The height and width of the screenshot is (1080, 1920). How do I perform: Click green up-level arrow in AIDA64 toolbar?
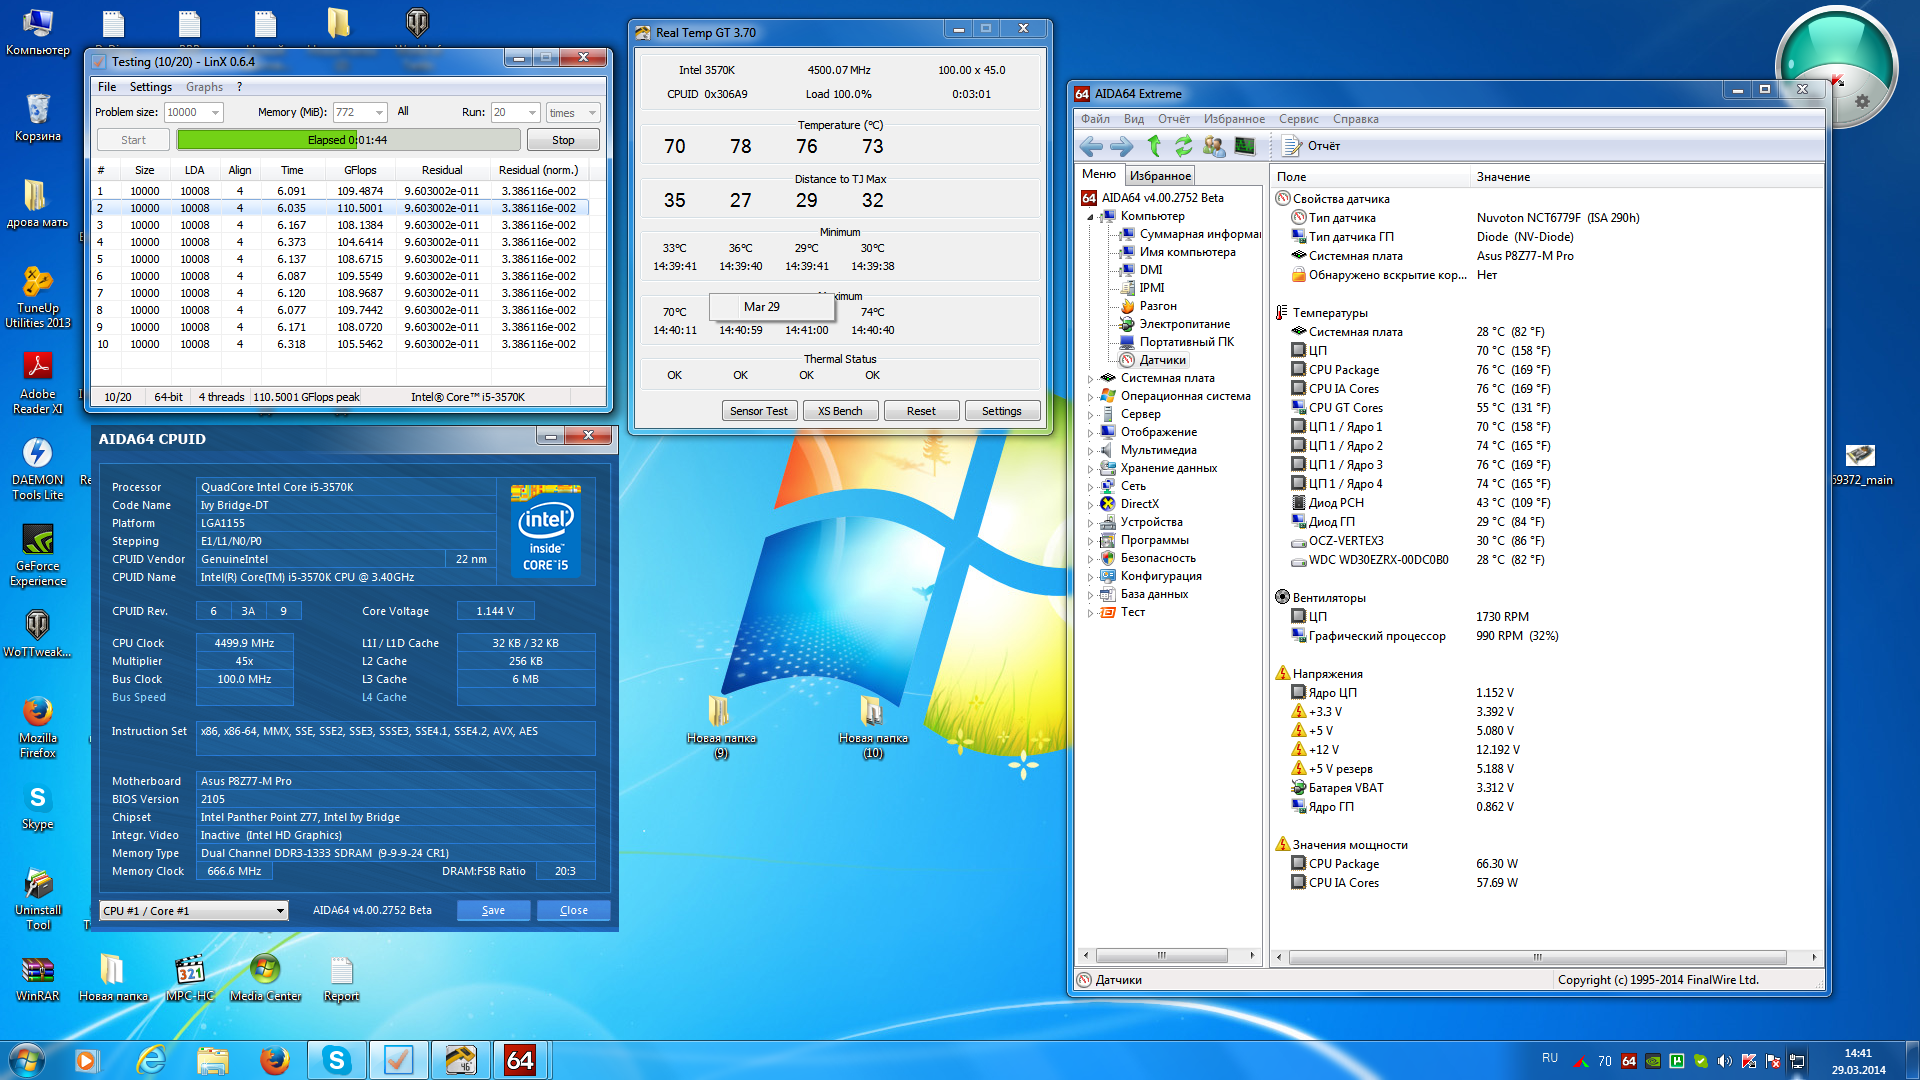pyautogui.click(x=1153, y=146)
